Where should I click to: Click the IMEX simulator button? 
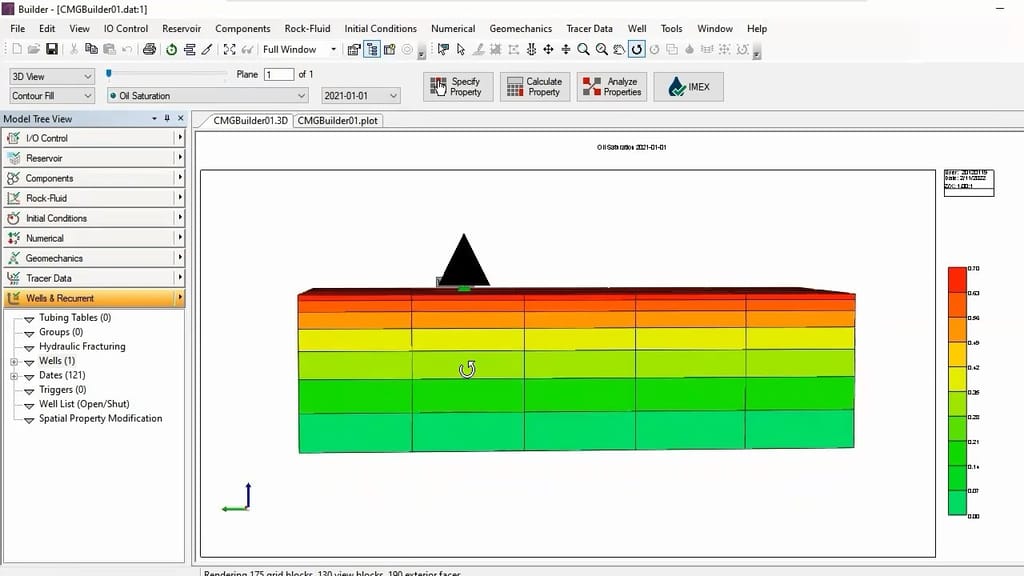pos(688,87)
